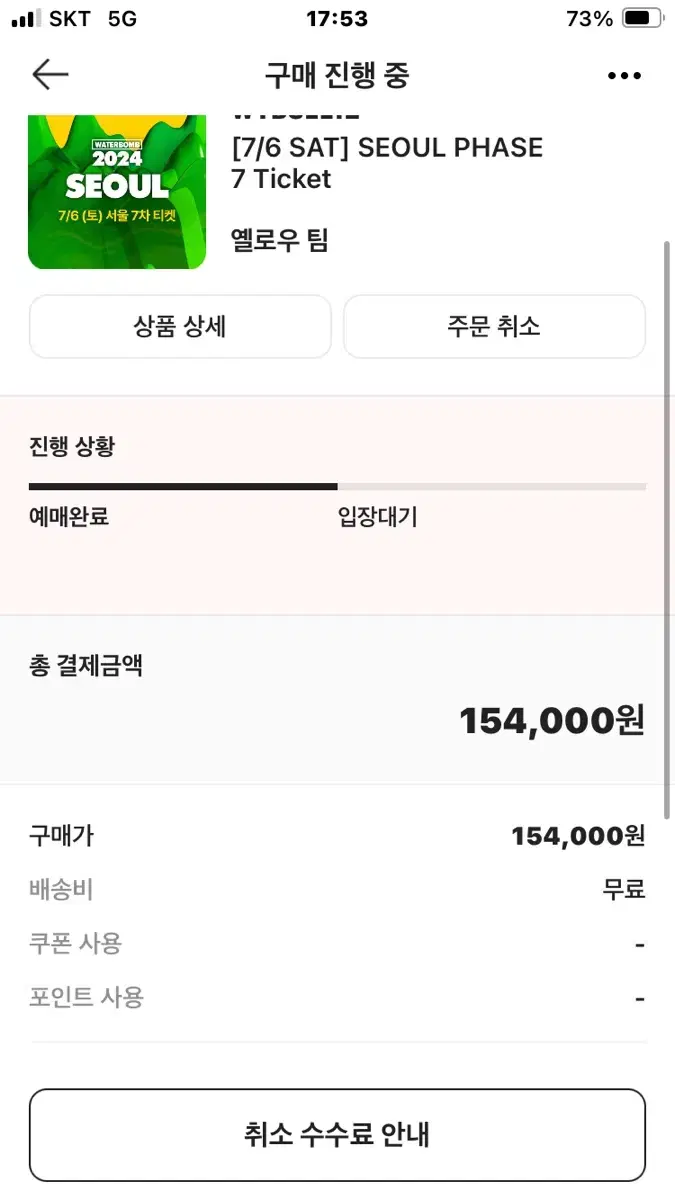Open 취소 수수료 안내 cancellation fee guide

pos(337,1135)
